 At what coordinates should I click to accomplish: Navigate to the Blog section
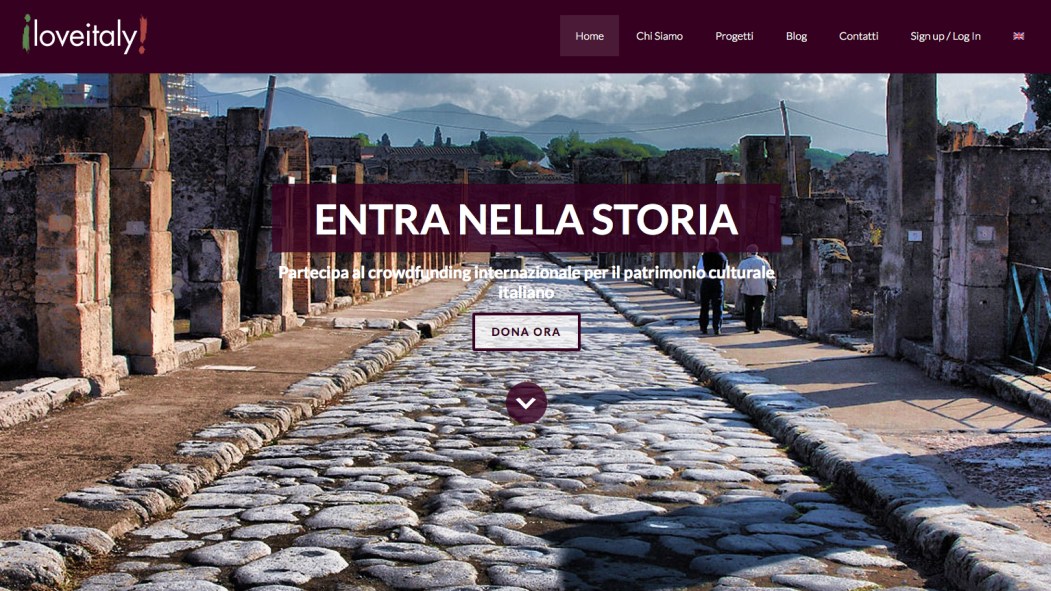(796, 36)
